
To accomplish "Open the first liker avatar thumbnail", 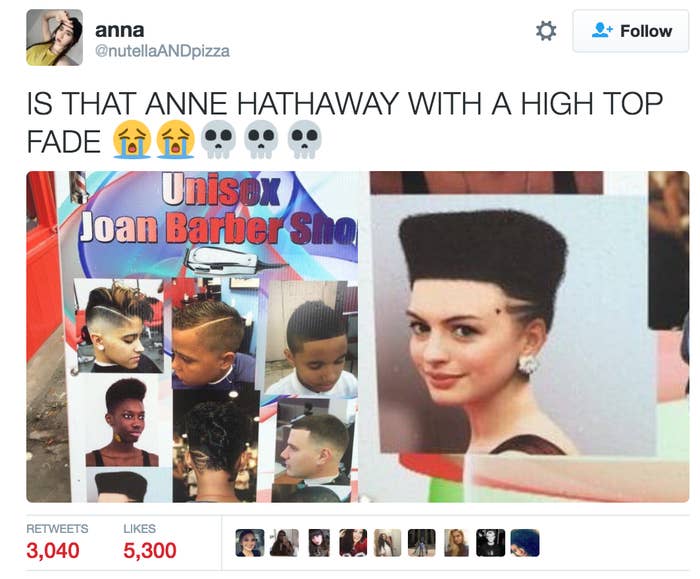I will [250, 543].
